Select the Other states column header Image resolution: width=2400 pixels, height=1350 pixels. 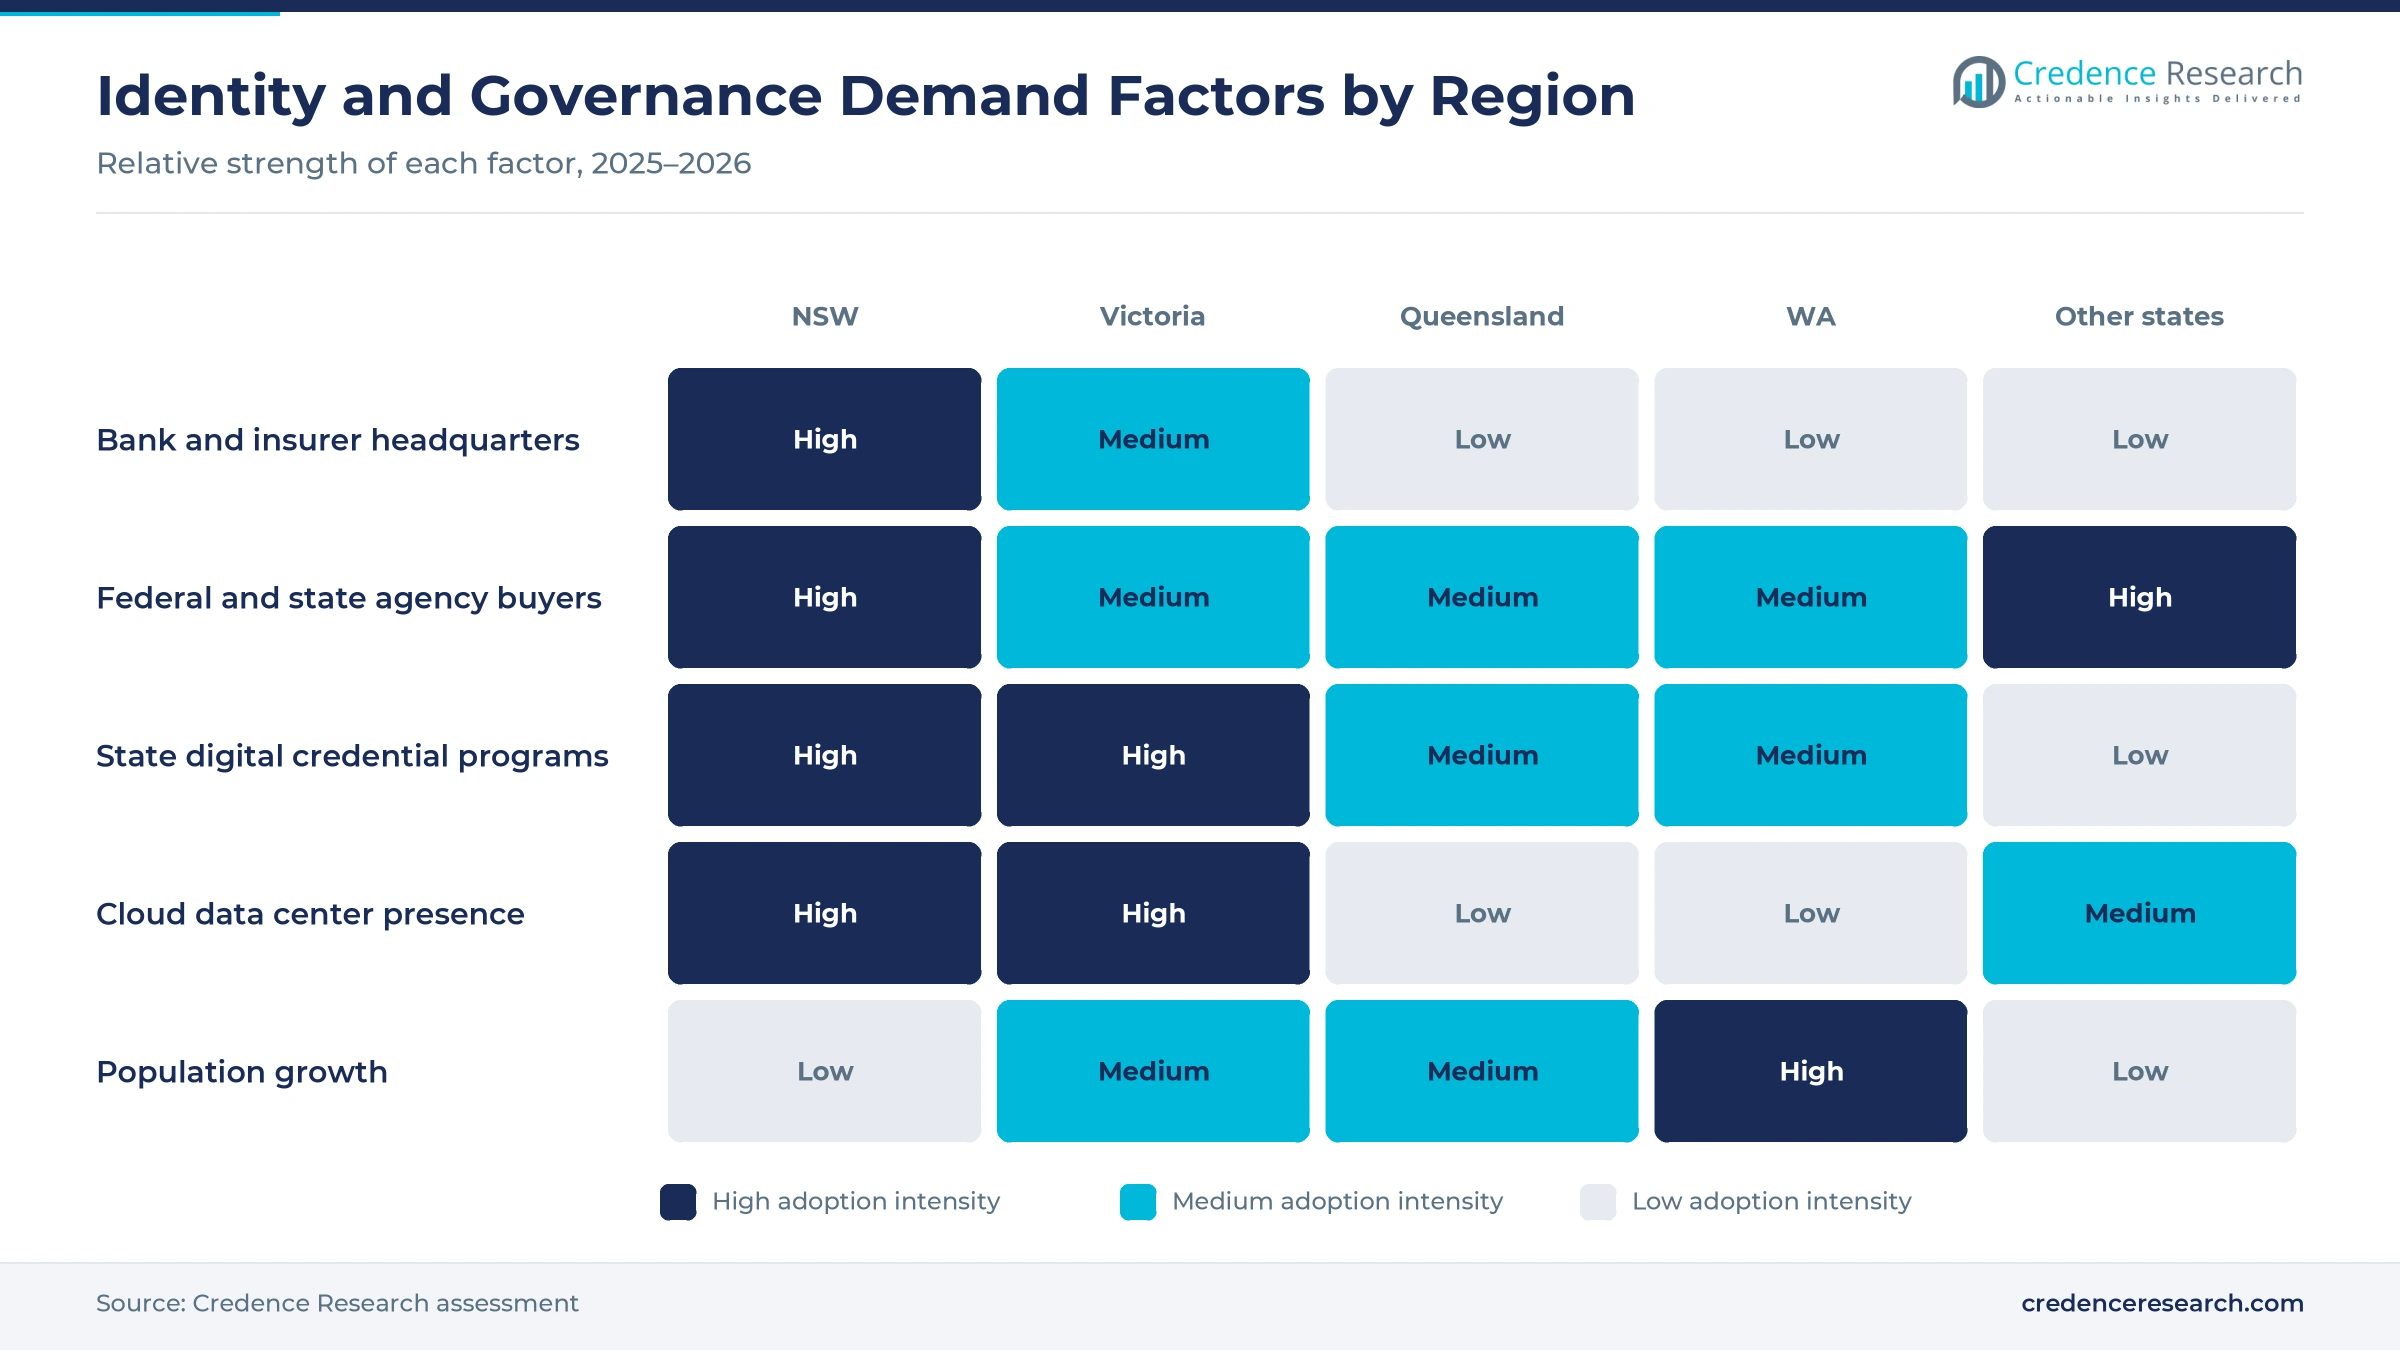coord(2139,316)
